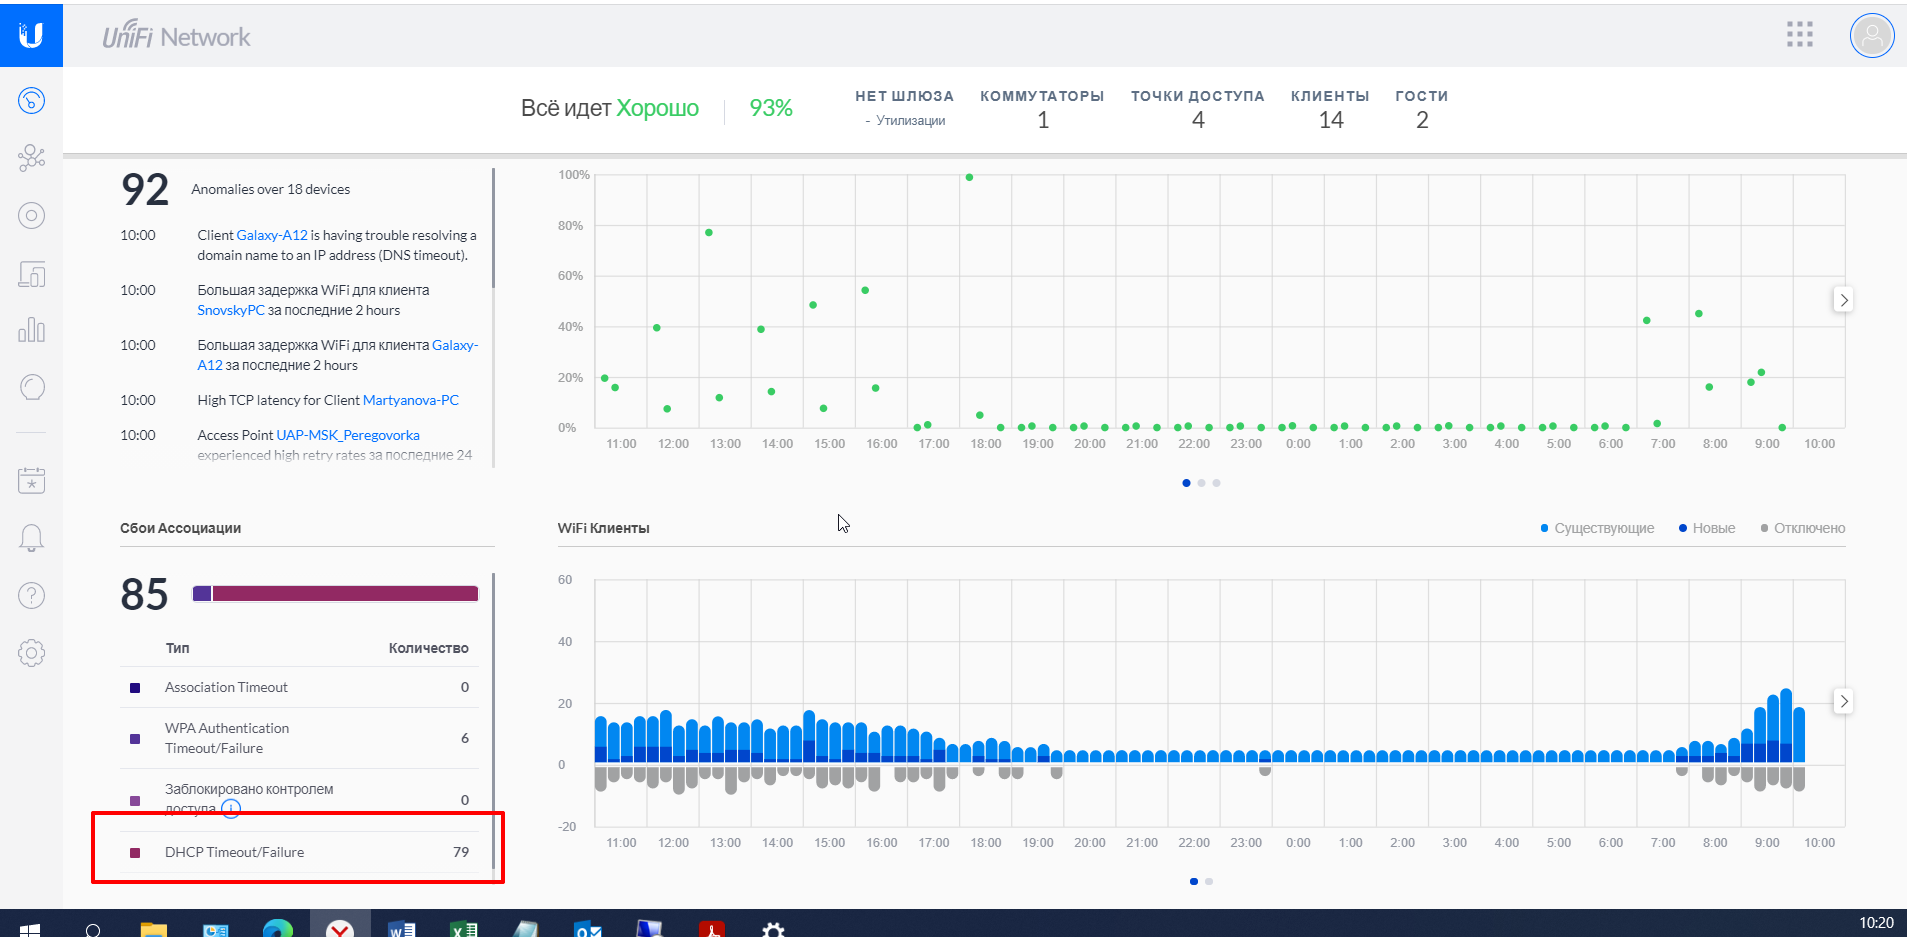Open the Martyanova-PC client link

pyautogui.click(x=411, y=400)
